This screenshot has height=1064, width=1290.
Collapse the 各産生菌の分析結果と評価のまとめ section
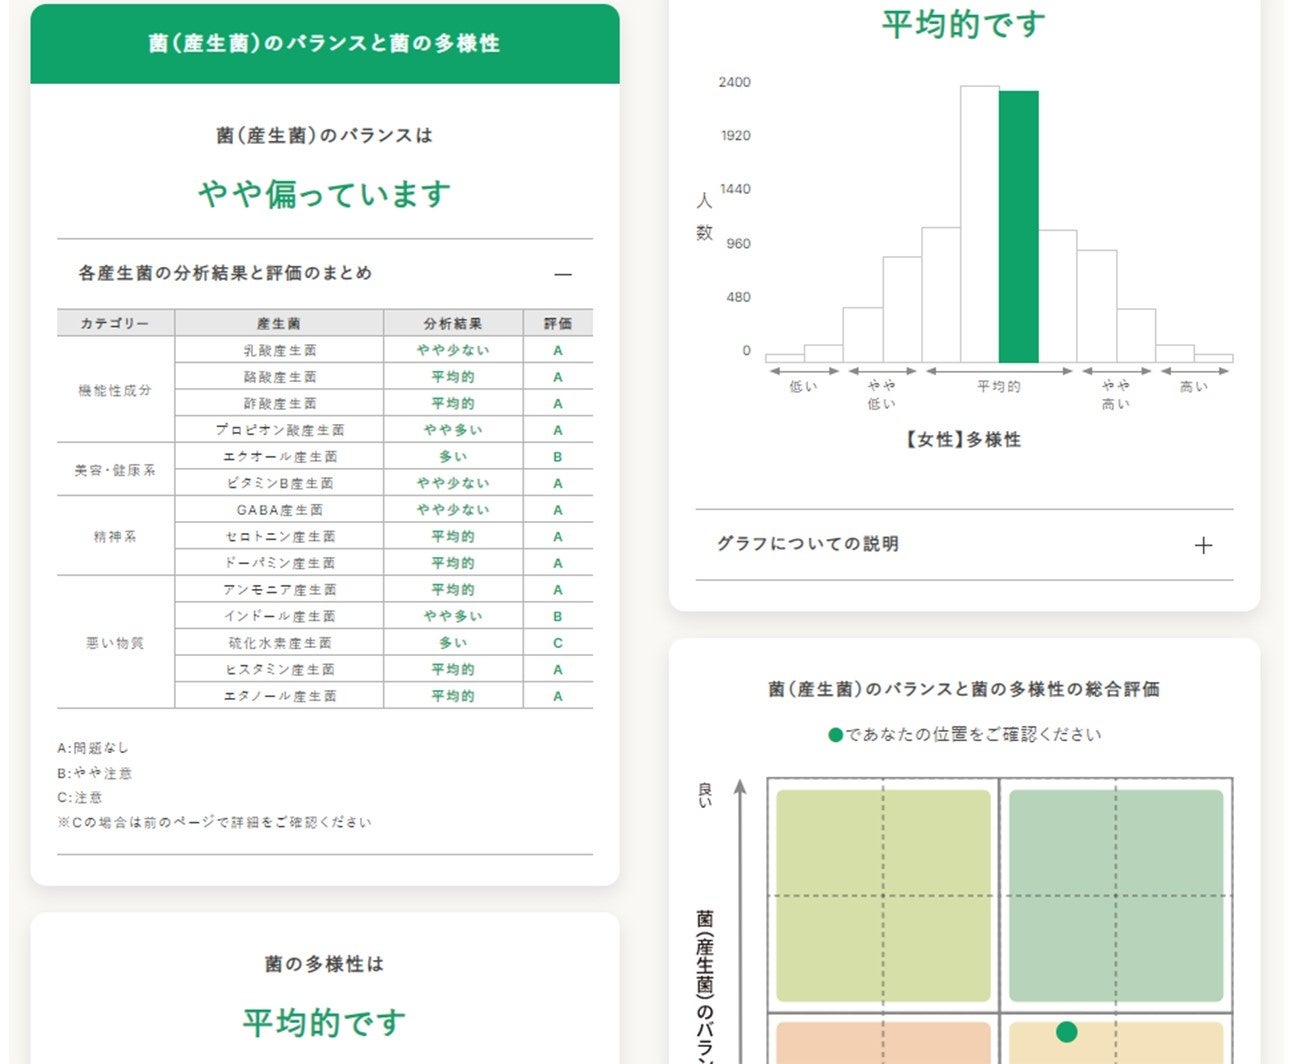563,274
